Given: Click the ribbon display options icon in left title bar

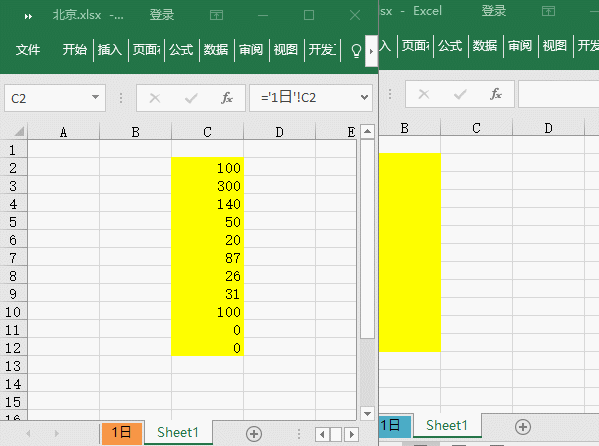Looking at the screenshot, I should [x=217, y=15].
